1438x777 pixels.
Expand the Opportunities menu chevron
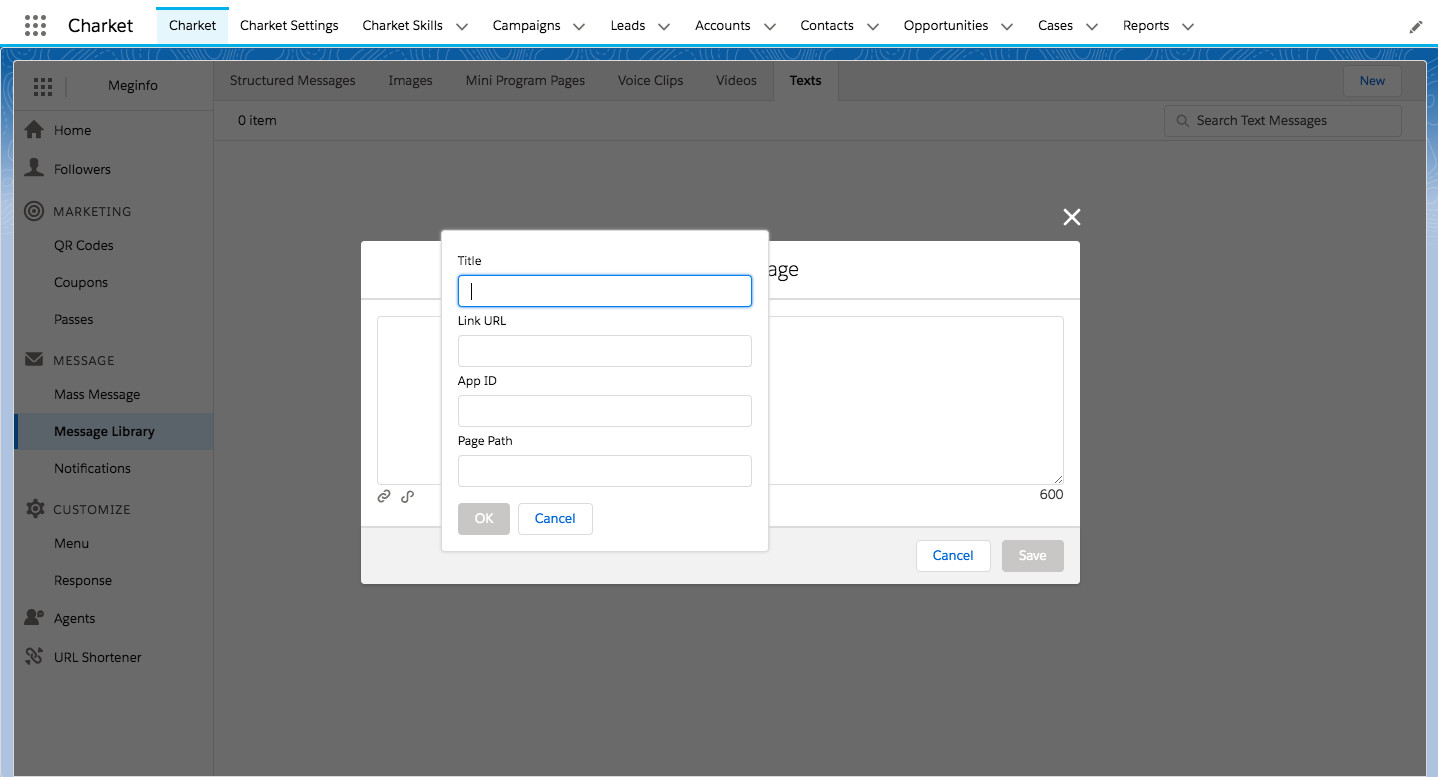[x=1006, y=27]
